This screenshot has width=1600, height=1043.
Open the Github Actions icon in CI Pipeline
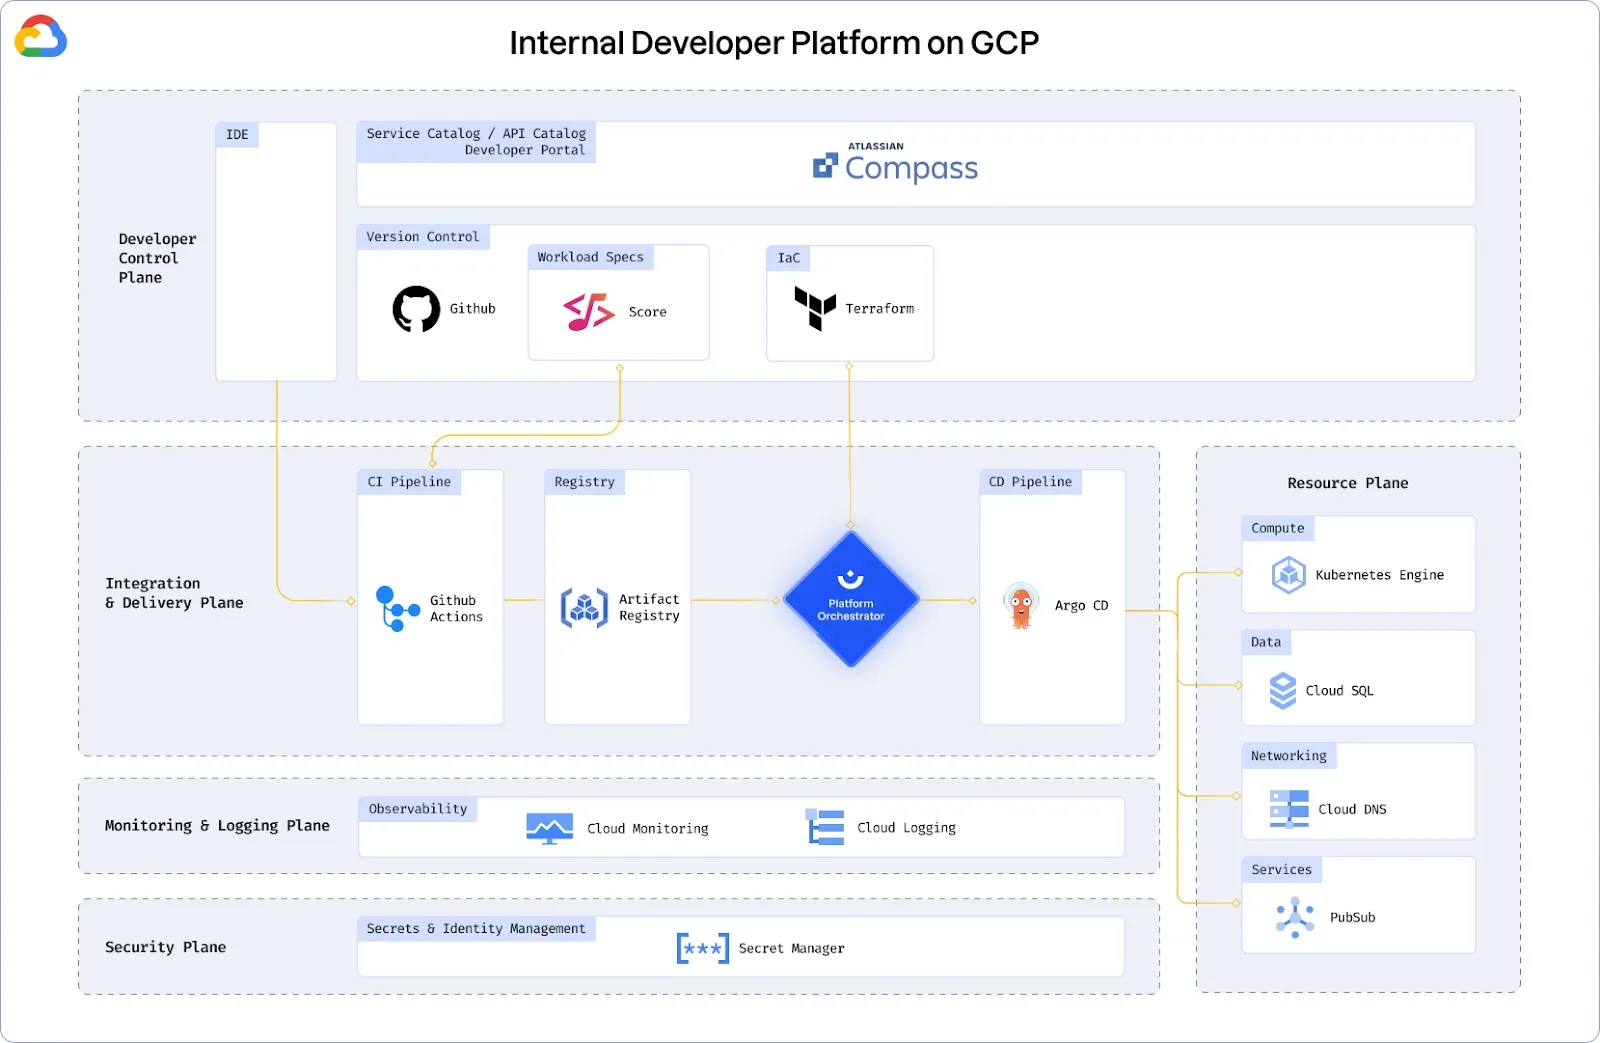tap(396, 608)
